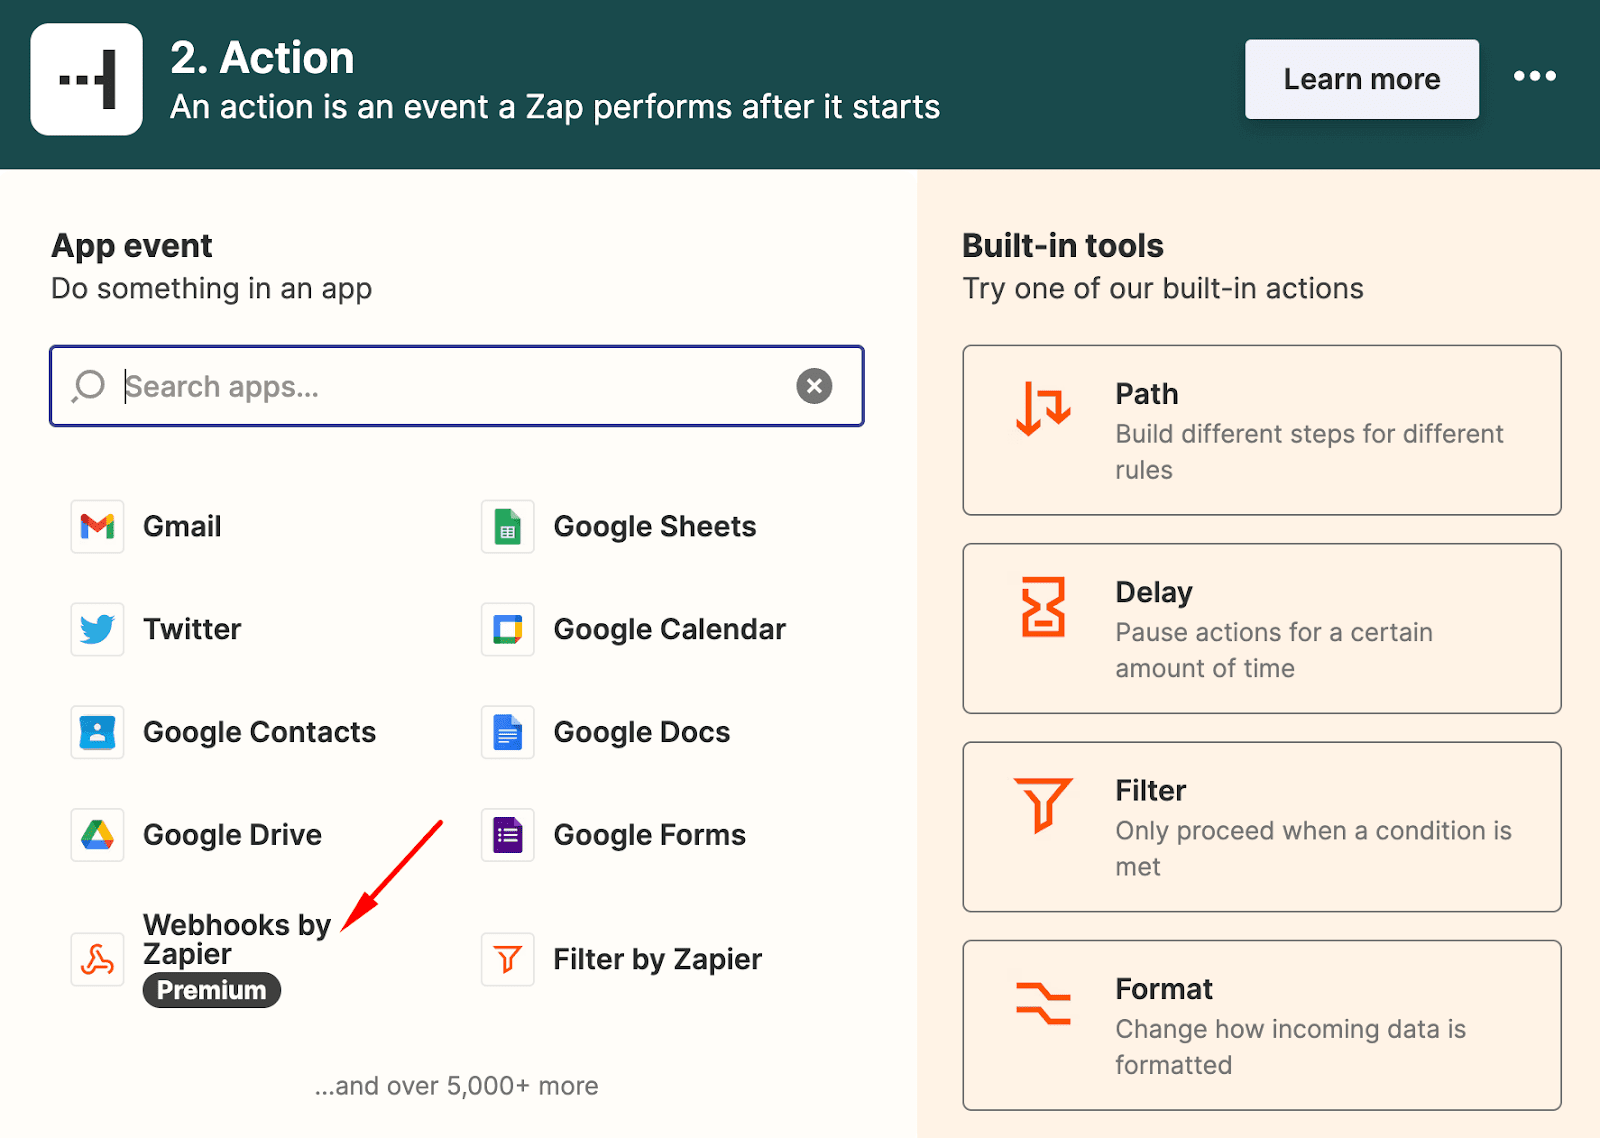
Task: Click the Learn more button
Action: click(x=1361, y=79)
